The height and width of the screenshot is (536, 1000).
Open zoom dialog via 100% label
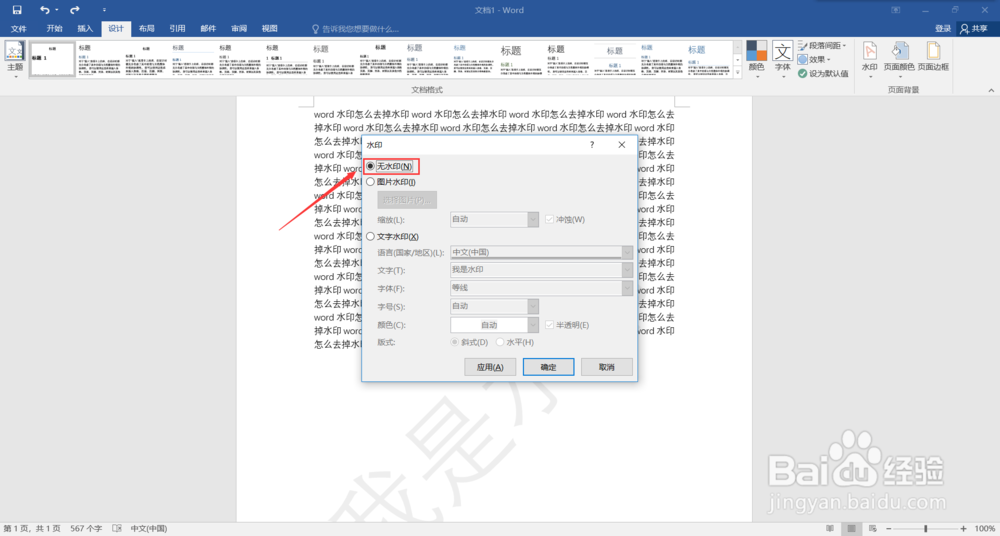985,529
